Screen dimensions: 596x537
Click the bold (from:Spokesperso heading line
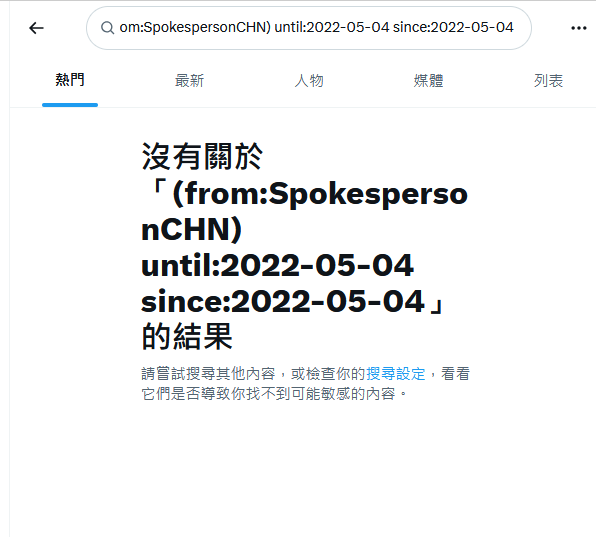pos(320,194)
